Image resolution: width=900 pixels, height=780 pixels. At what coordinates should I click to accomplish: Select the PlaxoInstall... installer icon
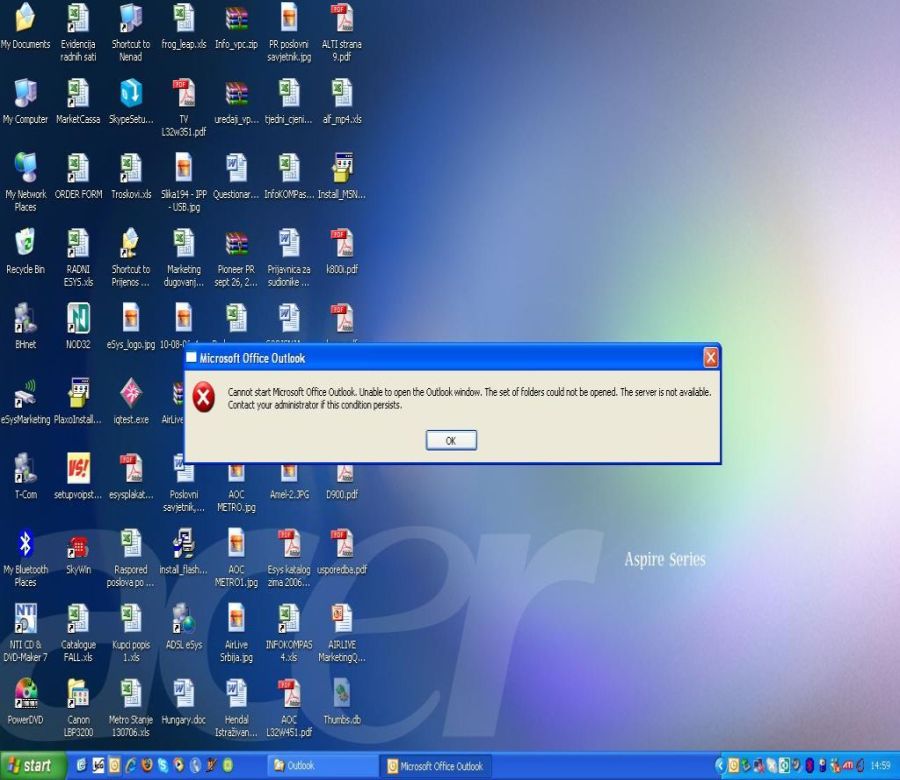[78, 401]
